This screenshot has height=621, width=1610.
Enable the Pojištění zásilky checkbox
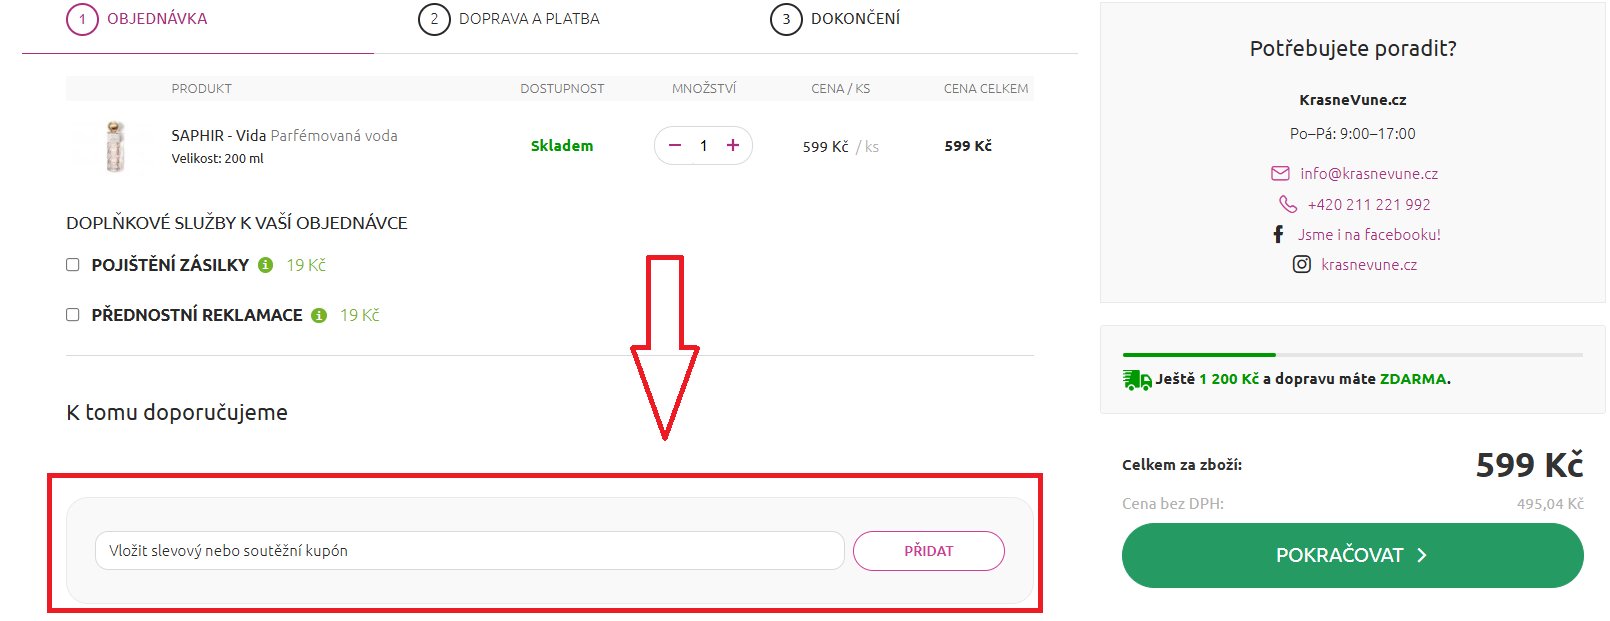[x=73, y=265]
